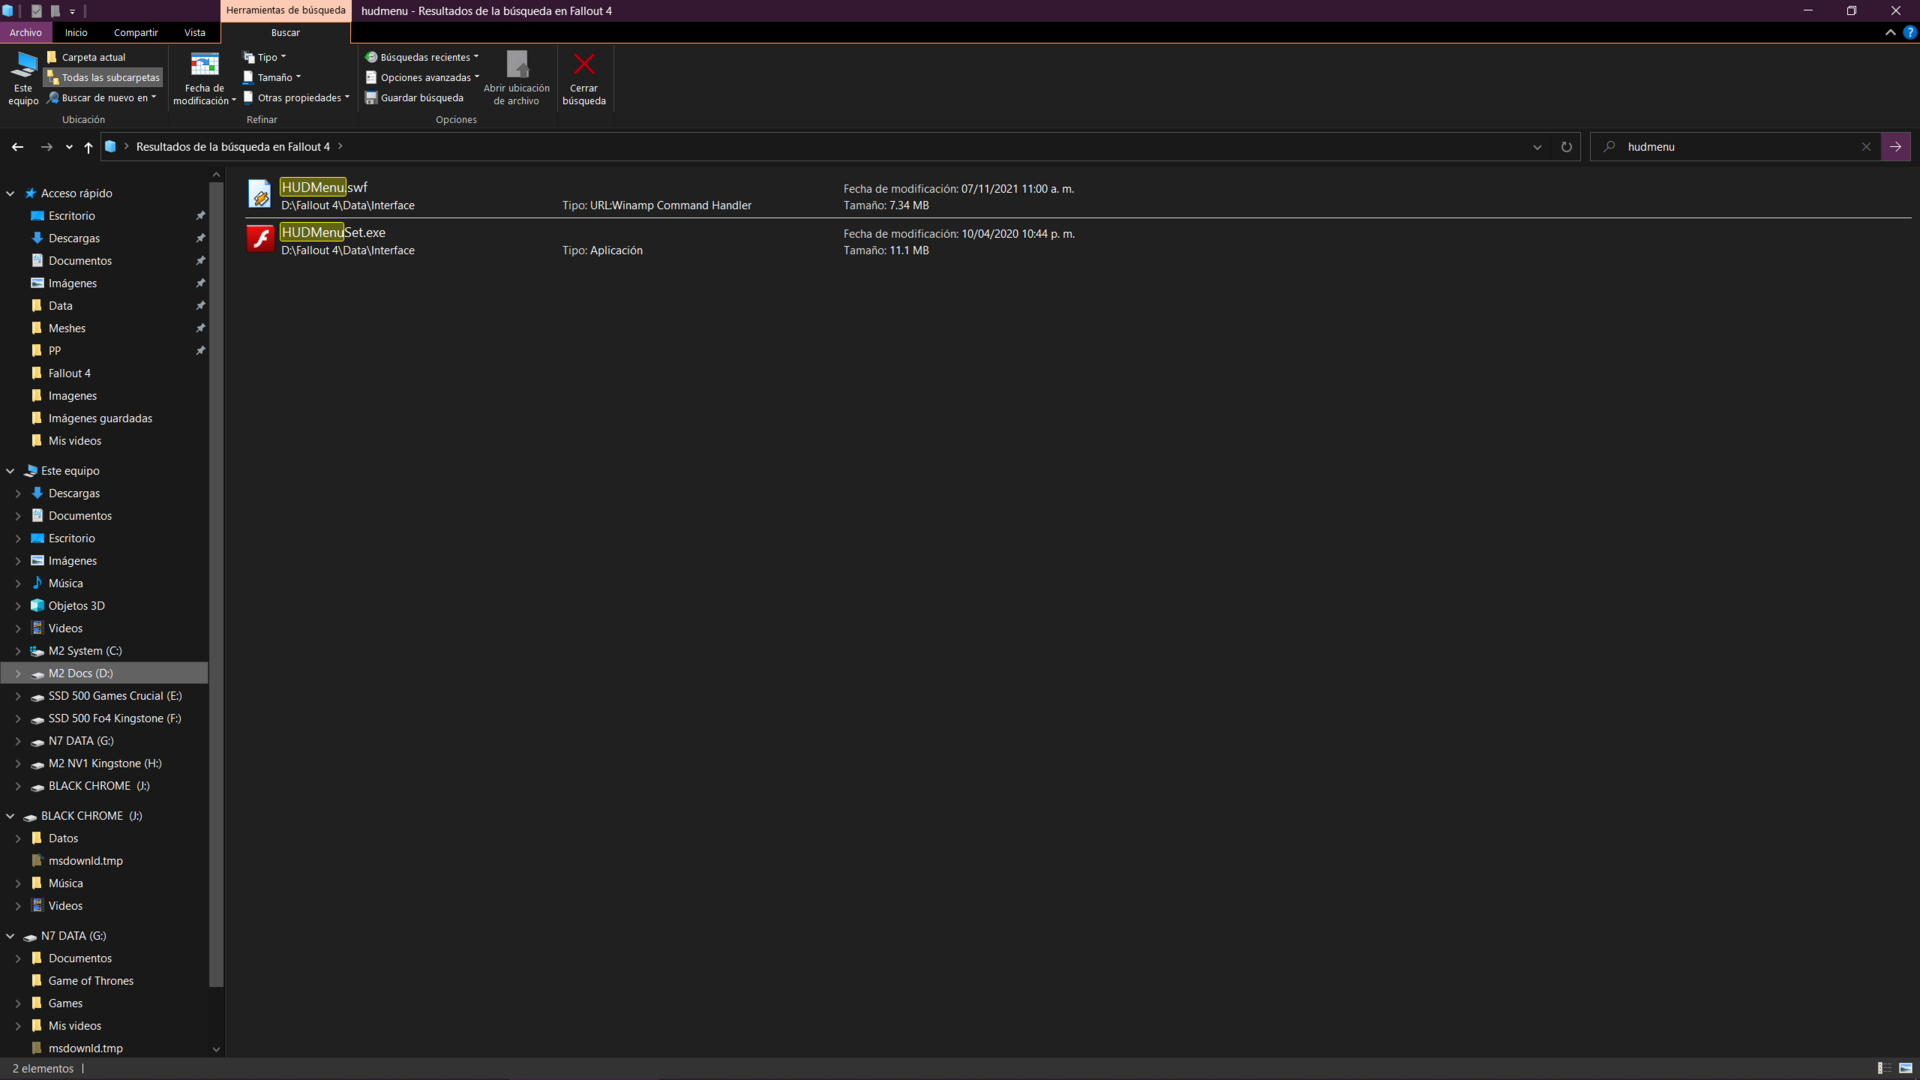Viewport: 1920px width, 1080px height.
Task: Go forward with the forward arrow
Action: (x=46, y=147)
